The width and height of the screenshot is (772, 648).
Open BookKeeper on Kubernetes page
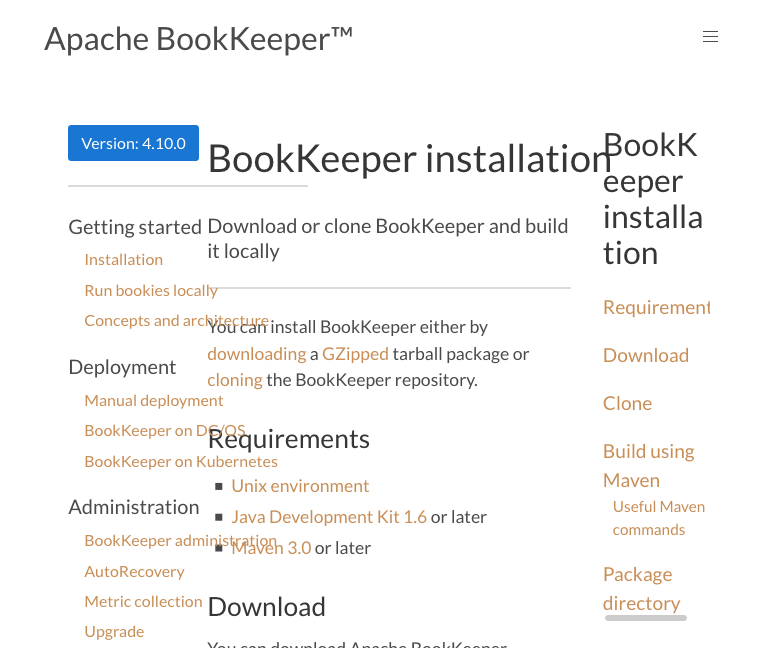181,462
